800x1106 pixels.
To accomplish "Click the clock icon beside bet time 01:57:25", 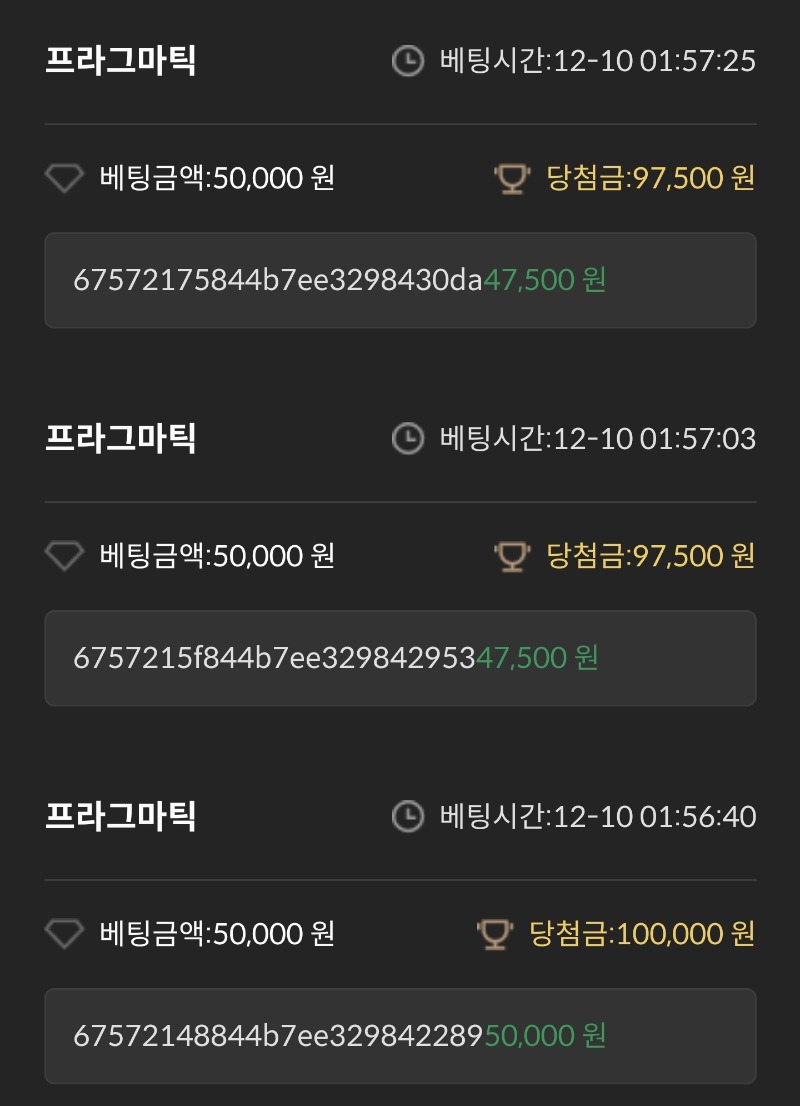I will pyautogui.click(x=408, y=61).
